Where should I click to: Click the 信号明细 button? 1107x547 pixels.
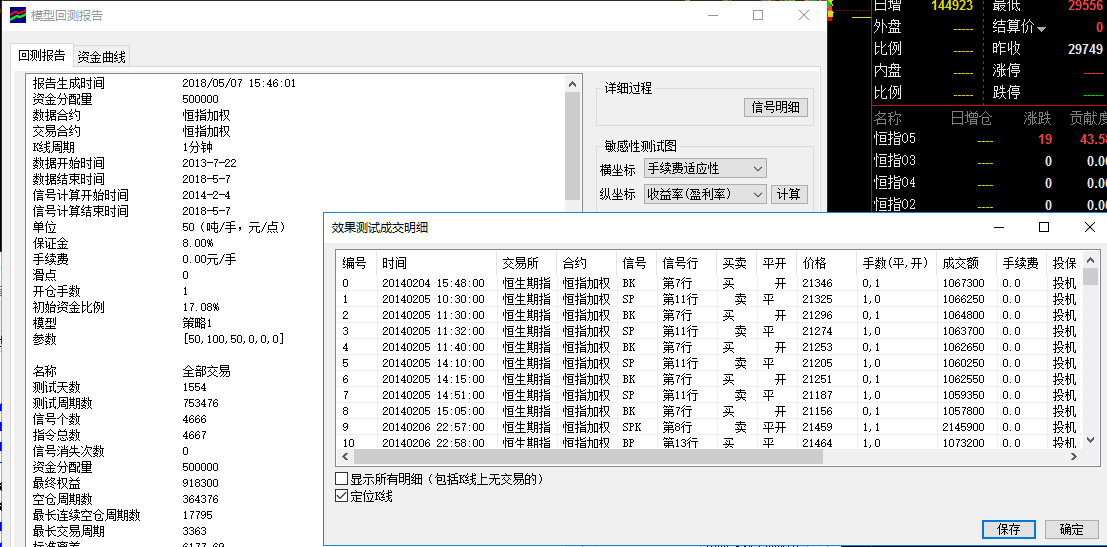point(776,108)
